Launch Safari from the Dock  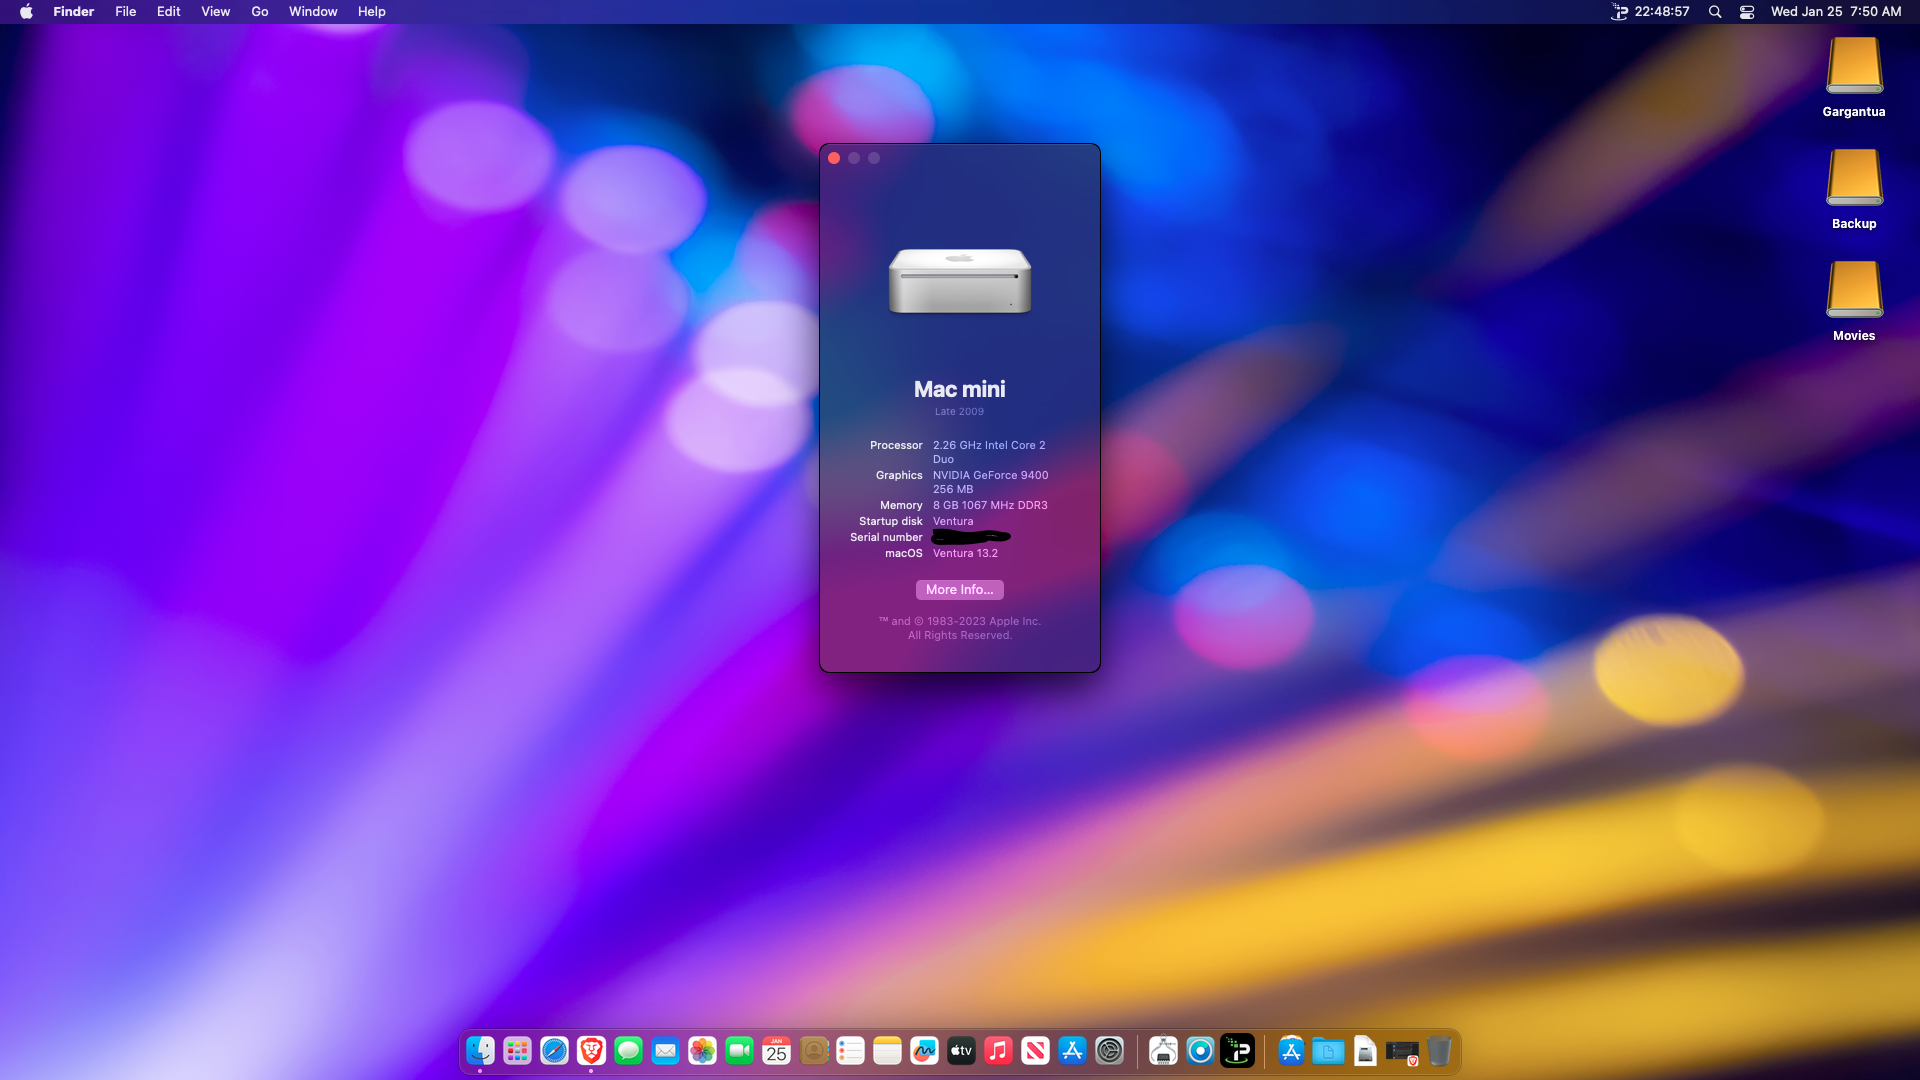[554, 1051]
